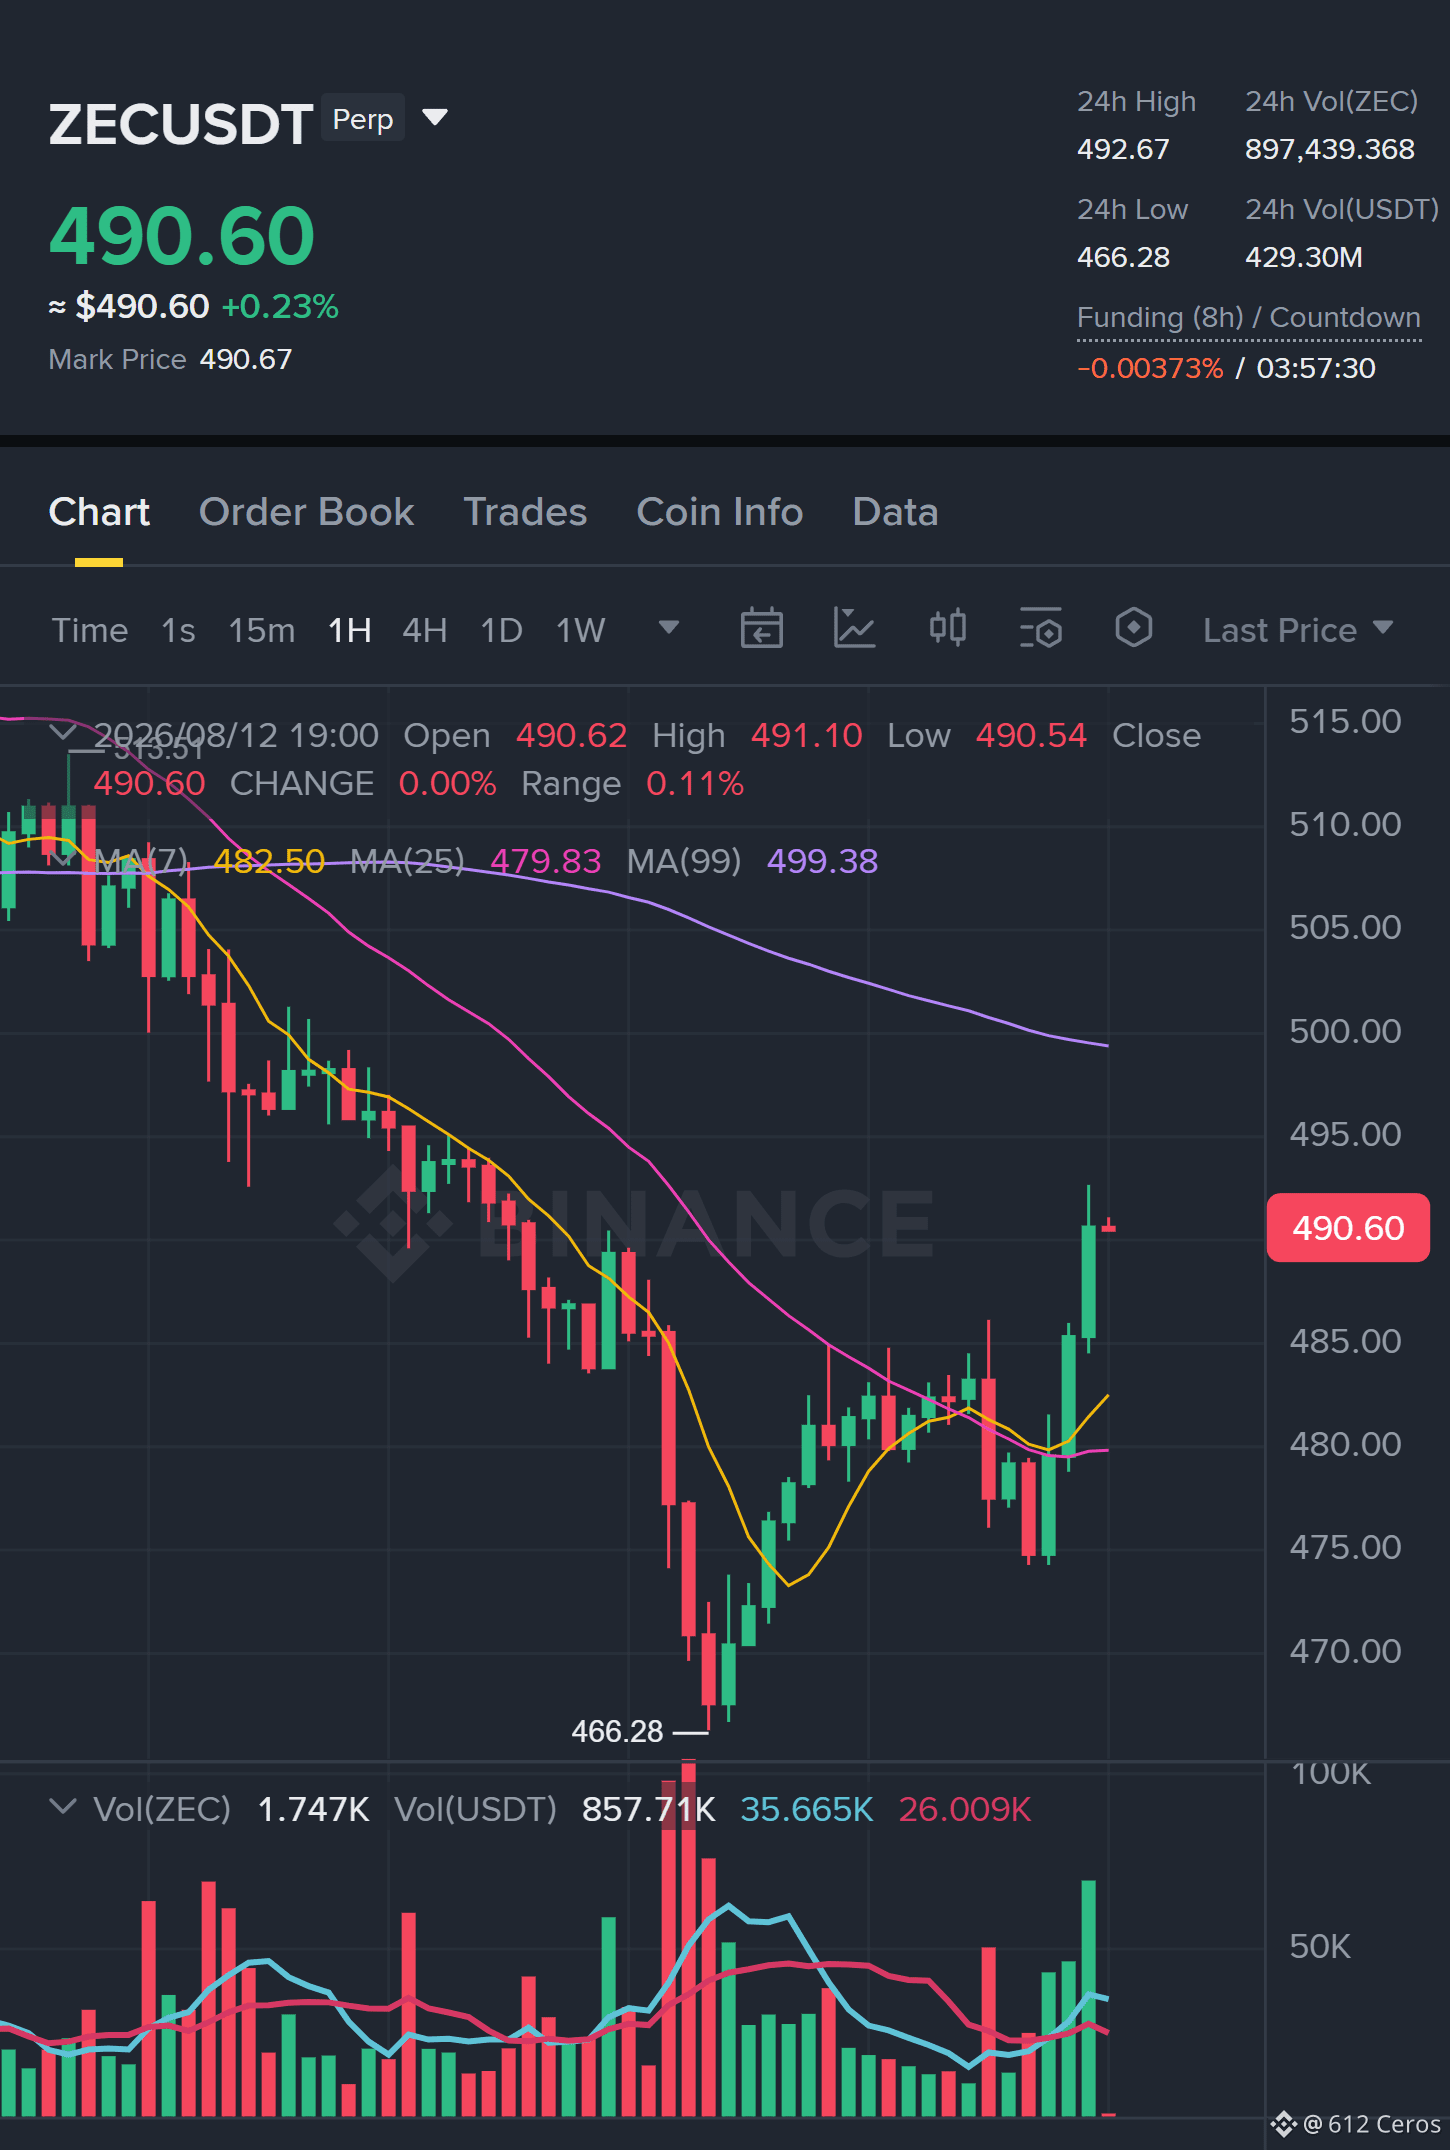1450x2150 pixels.
Task: Open the technical indicators line-chart icon
Action: tap(855, 629)
